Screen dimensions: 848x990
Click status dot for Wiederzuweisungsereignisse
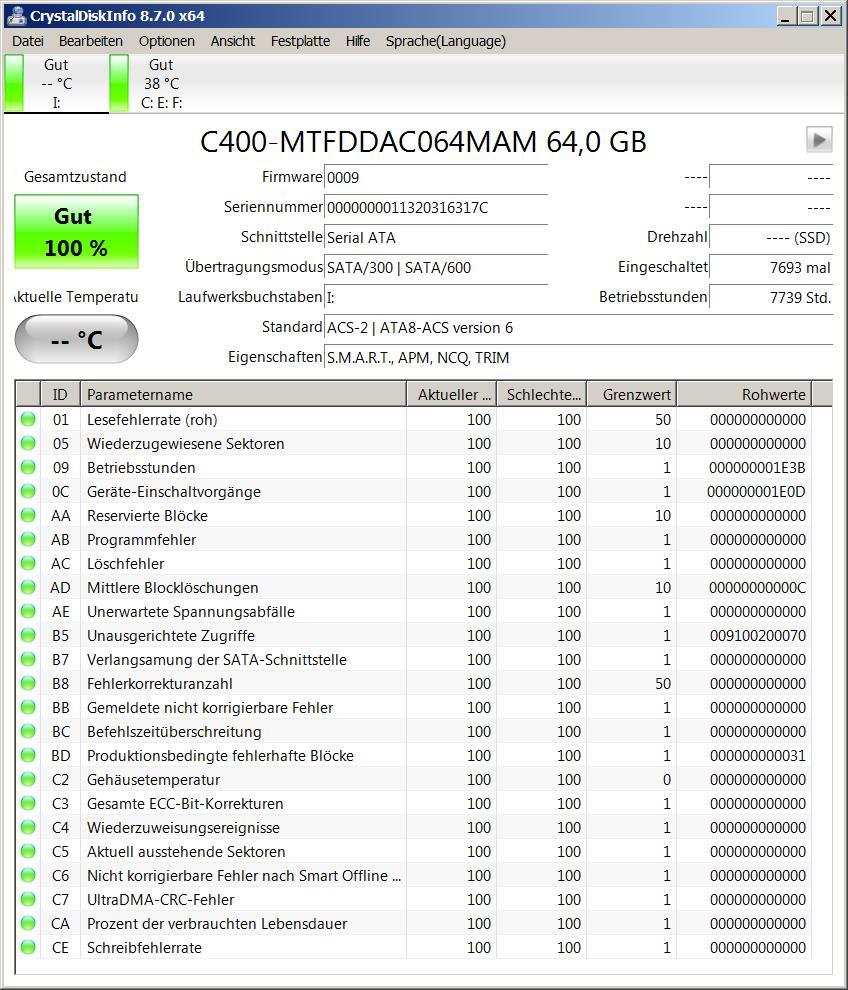click(28, 827)
